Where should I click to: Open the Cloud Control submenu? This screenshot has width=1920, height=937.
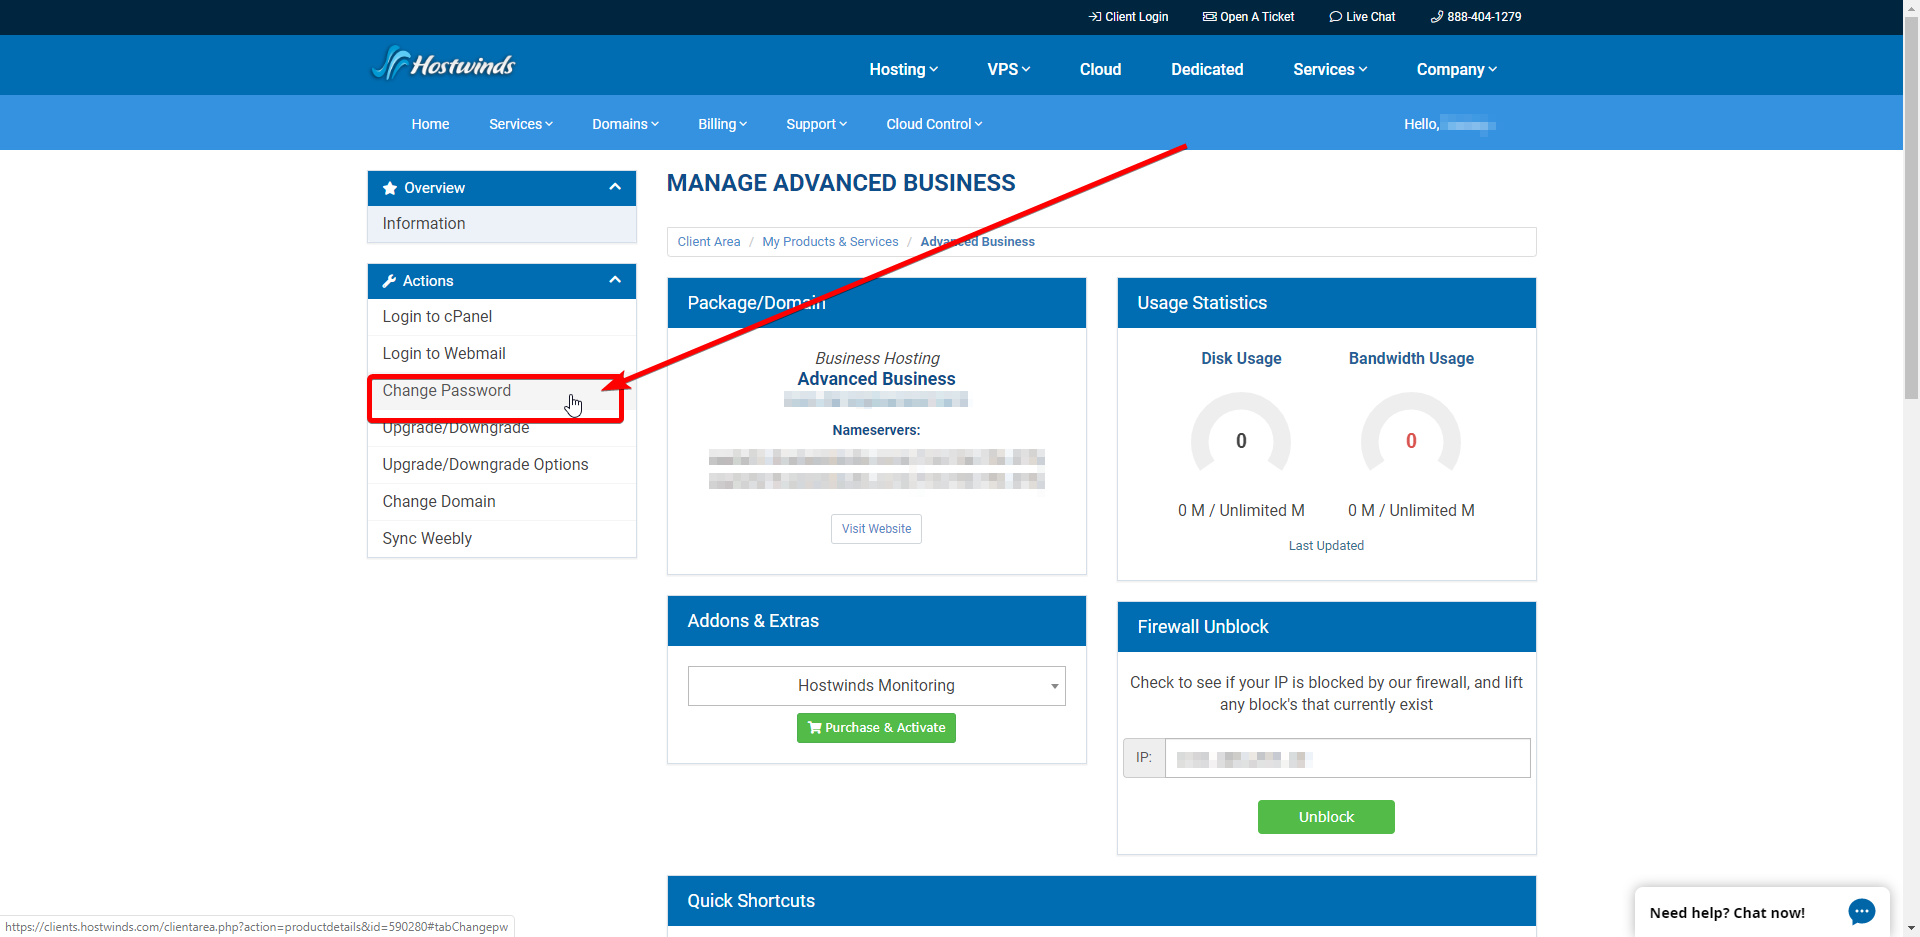934,124
